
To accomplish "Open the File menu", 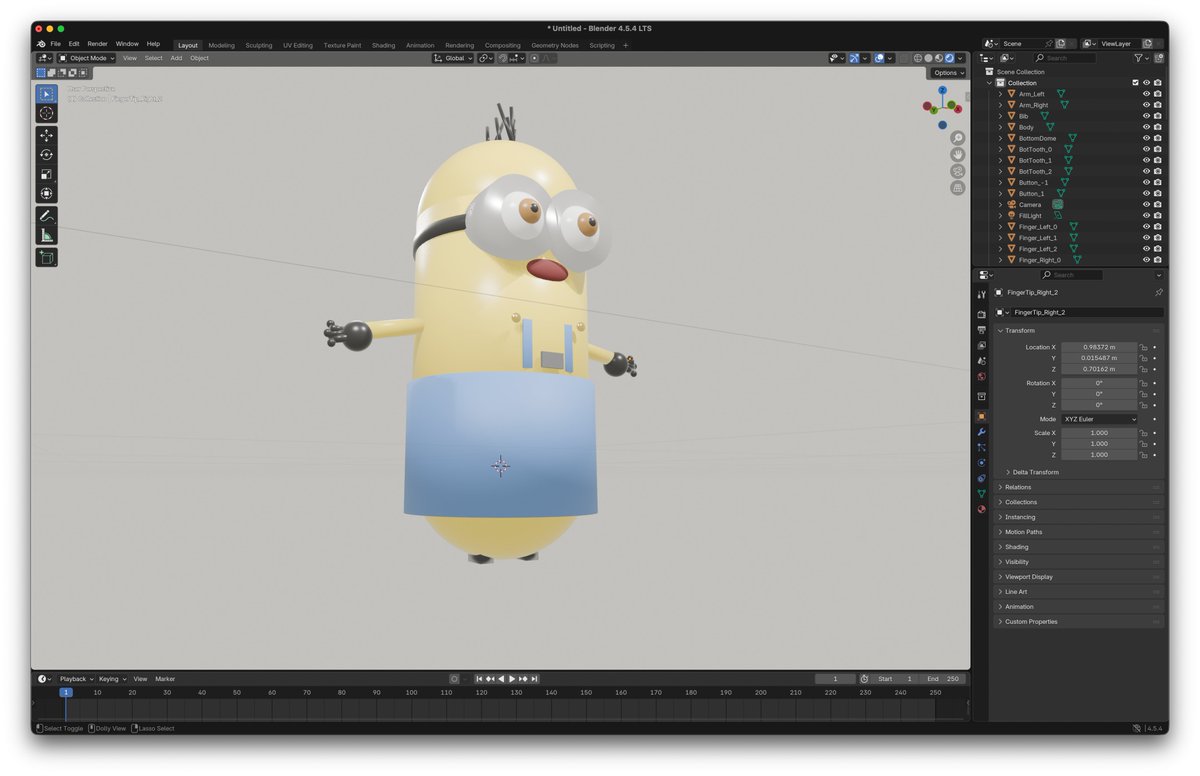I will (55, 44).
